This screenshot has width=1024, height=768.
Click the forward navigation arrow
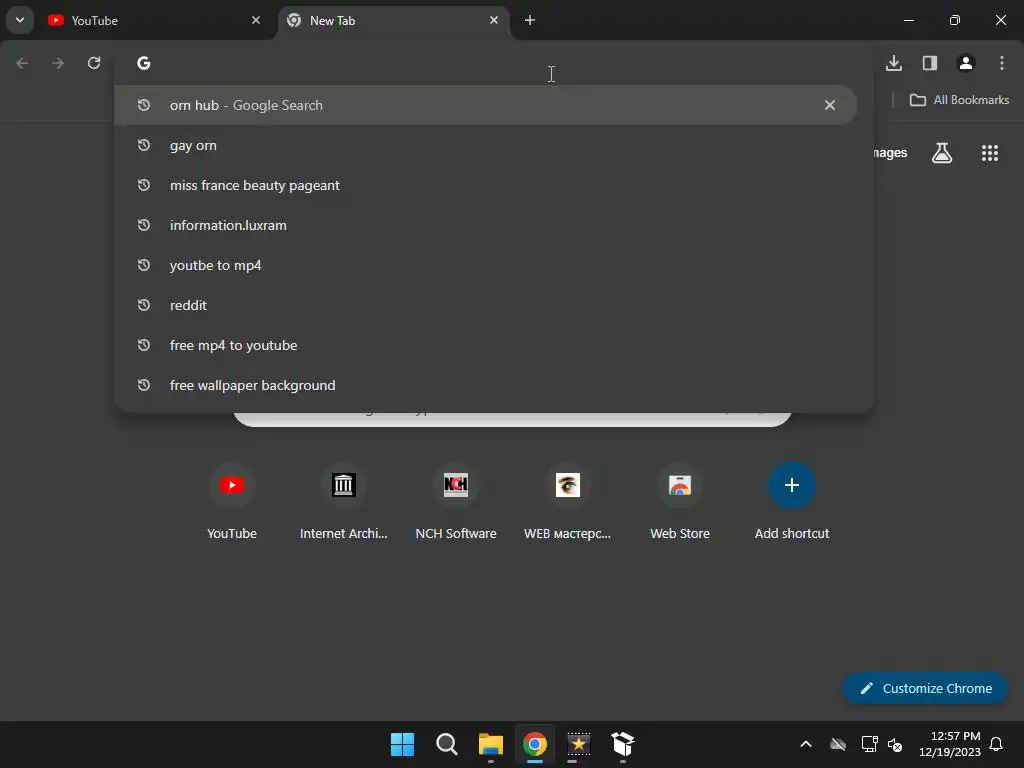[58, 63]
